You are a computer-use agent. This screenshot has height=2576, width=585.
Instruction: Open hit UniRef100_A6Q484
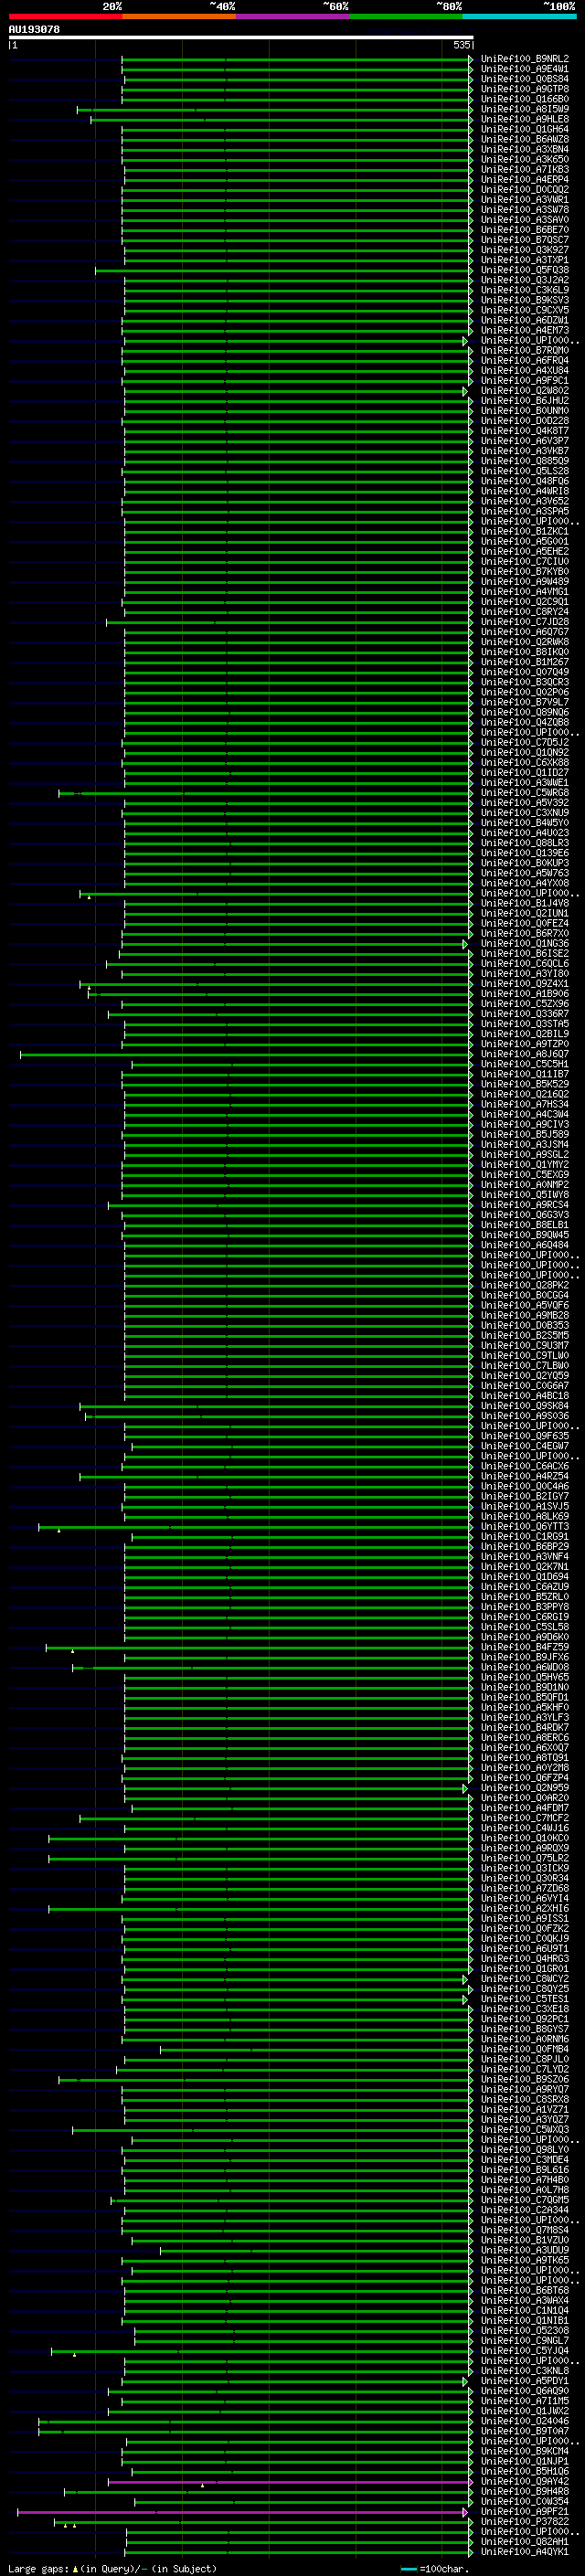[524, 1246]
